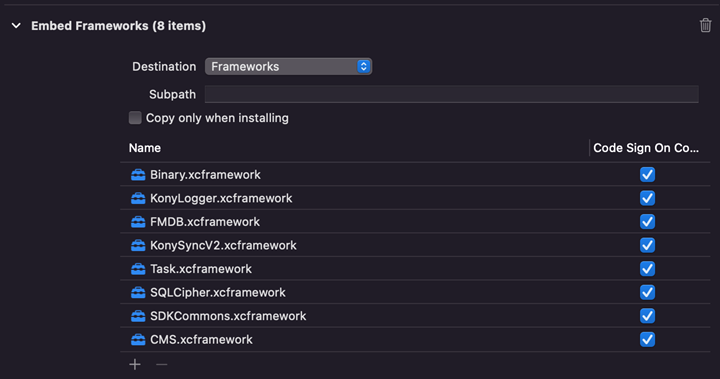Click the Binary.xcframework toolbox icon
The image size is (720, 379).
tap(138, 175)
